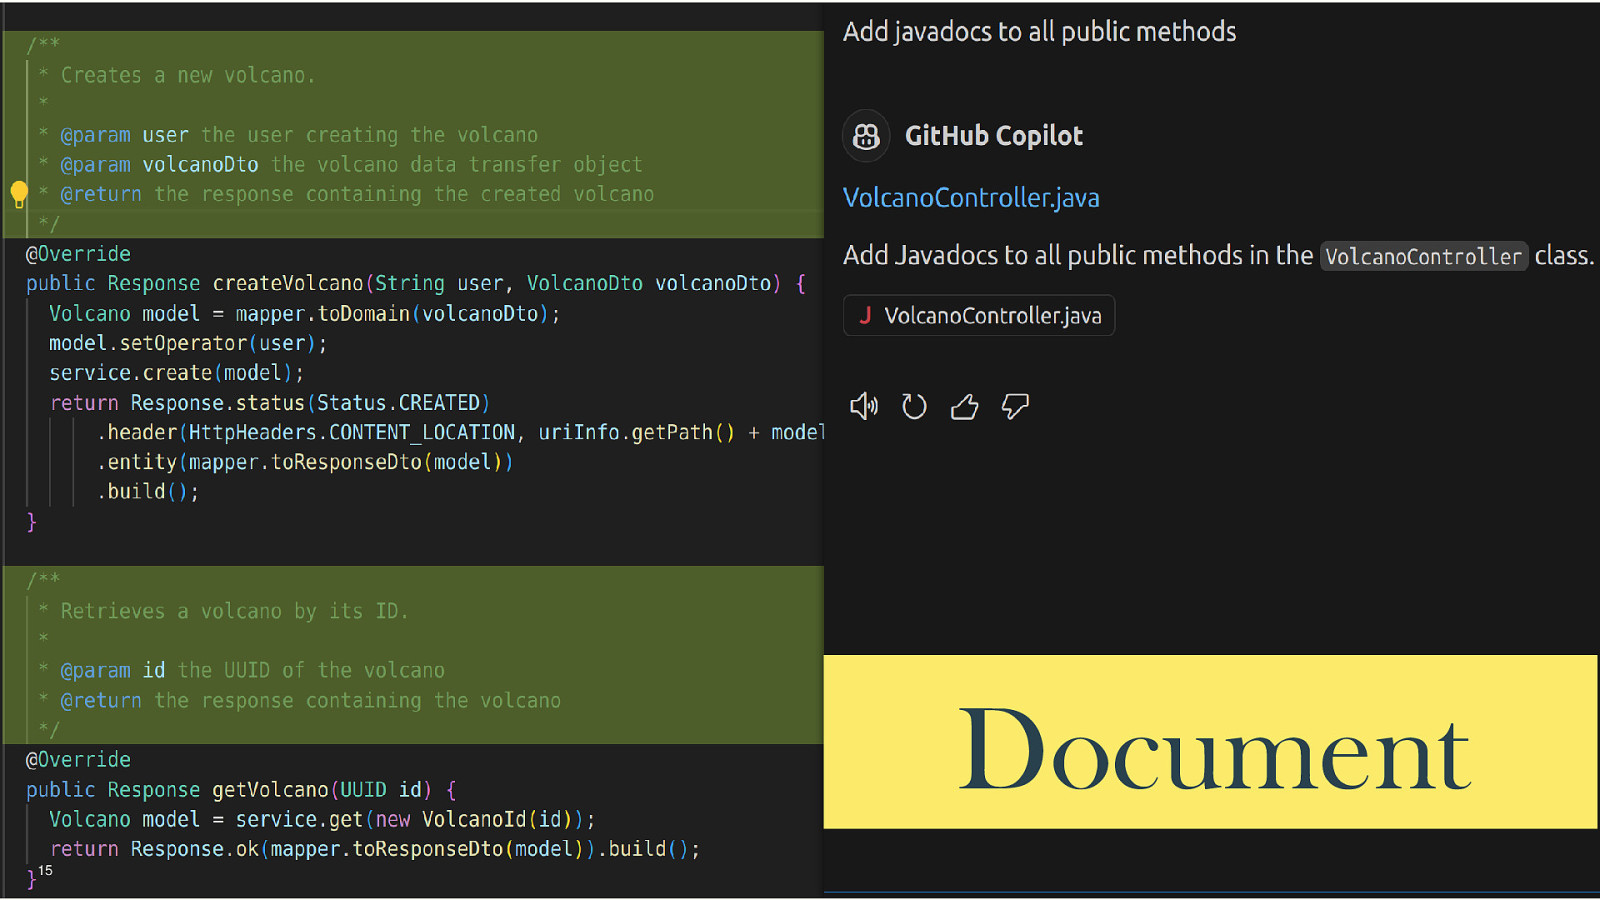Screen dimensions: 1600x900
Task: Click the yellow lightbulb code action icon
Action: tap(19, 194)
